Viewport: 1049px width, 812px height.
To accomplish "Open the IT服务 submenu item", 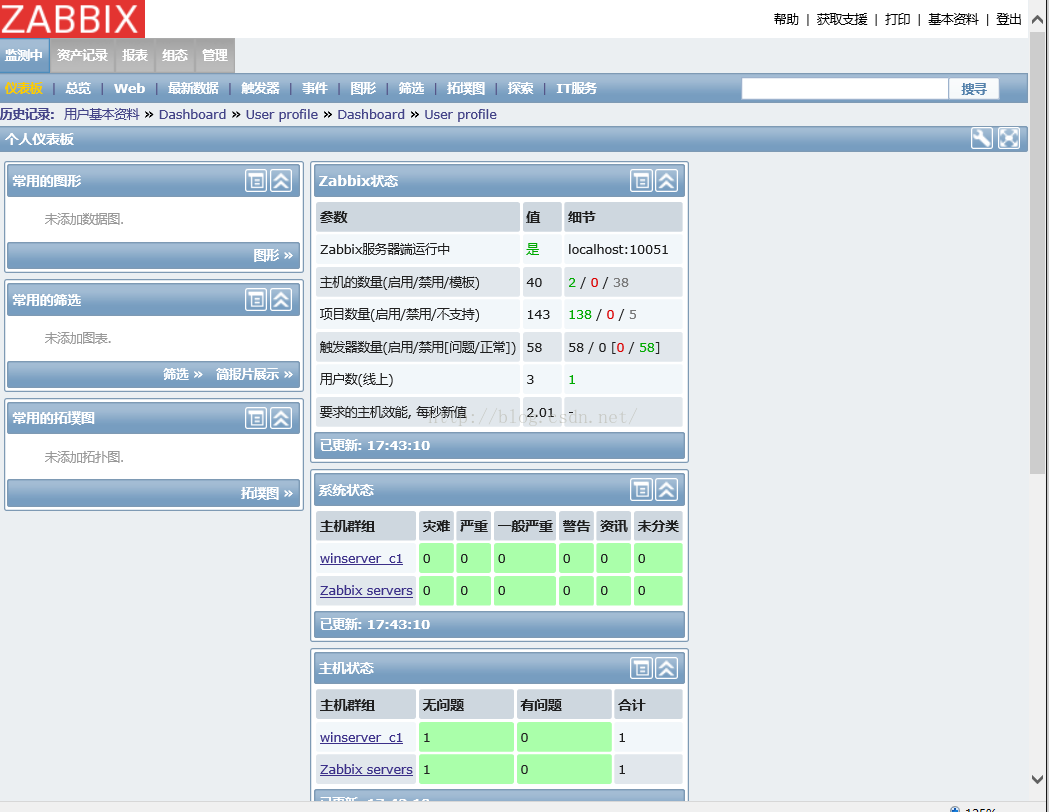I will point(576,88).
